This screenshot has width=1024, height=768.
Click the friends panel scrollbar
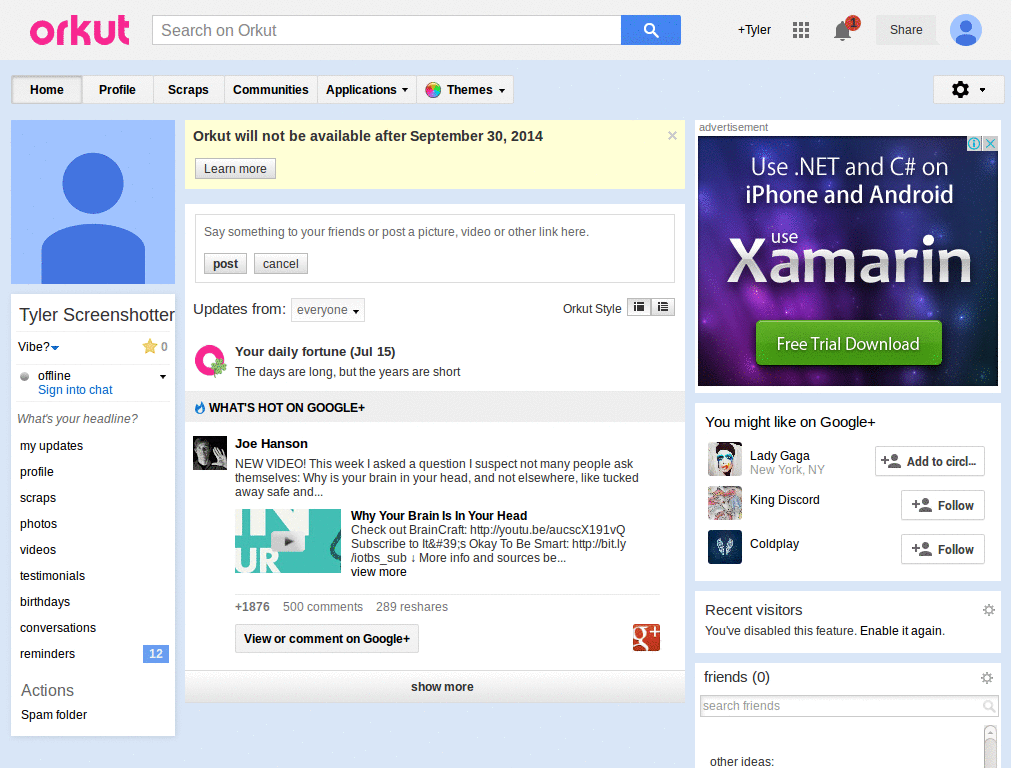(991, 746)
